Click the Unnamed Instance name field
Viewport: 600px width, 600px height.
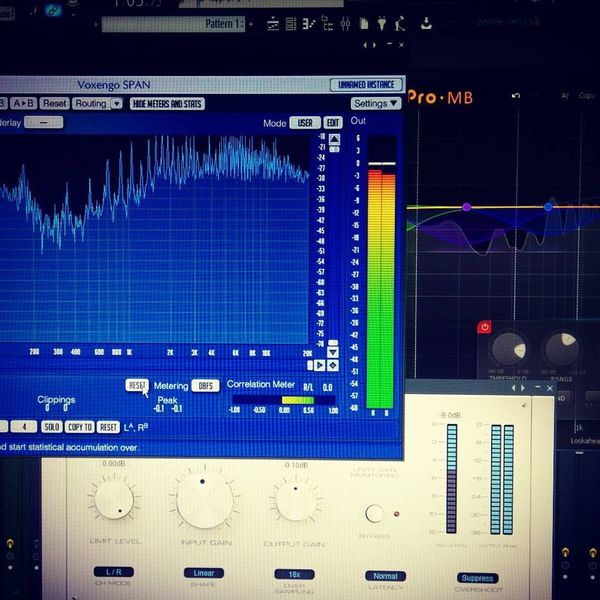point(366,85)
